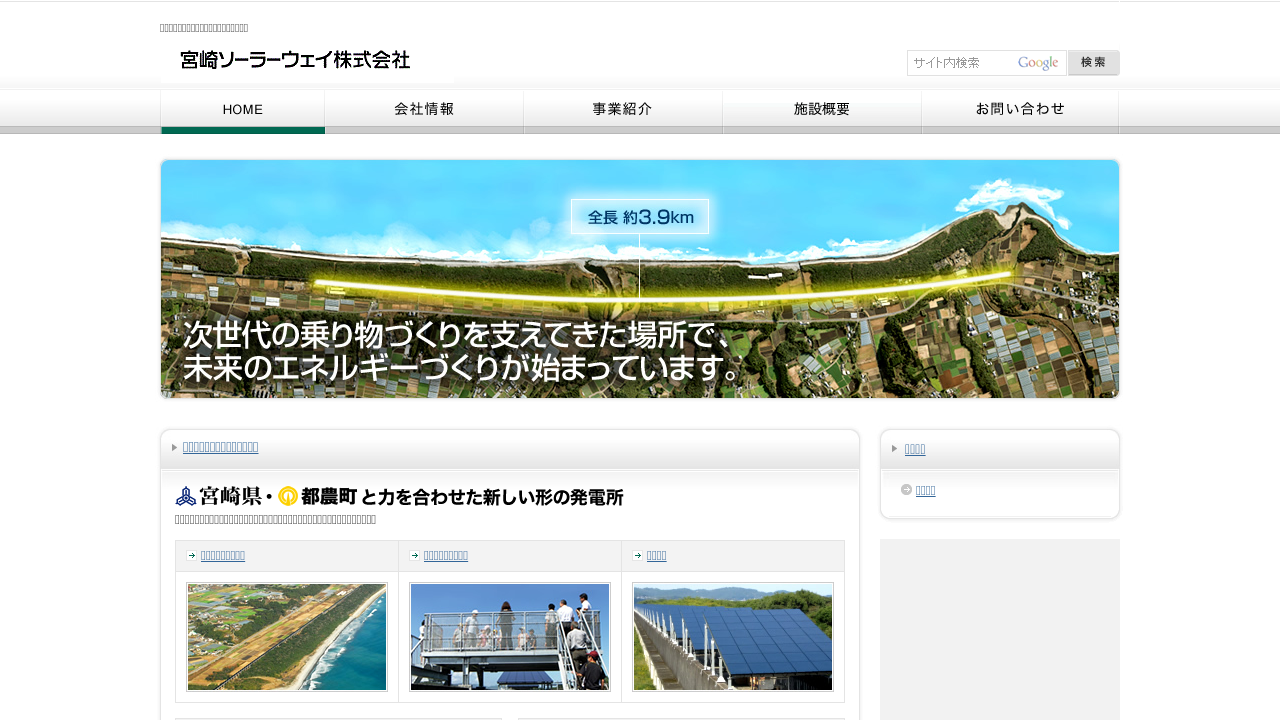Go to the 会社情報 menu item
Image resolution: width=1280 pixels, height=720 pixels.
[x=424, y=110]
